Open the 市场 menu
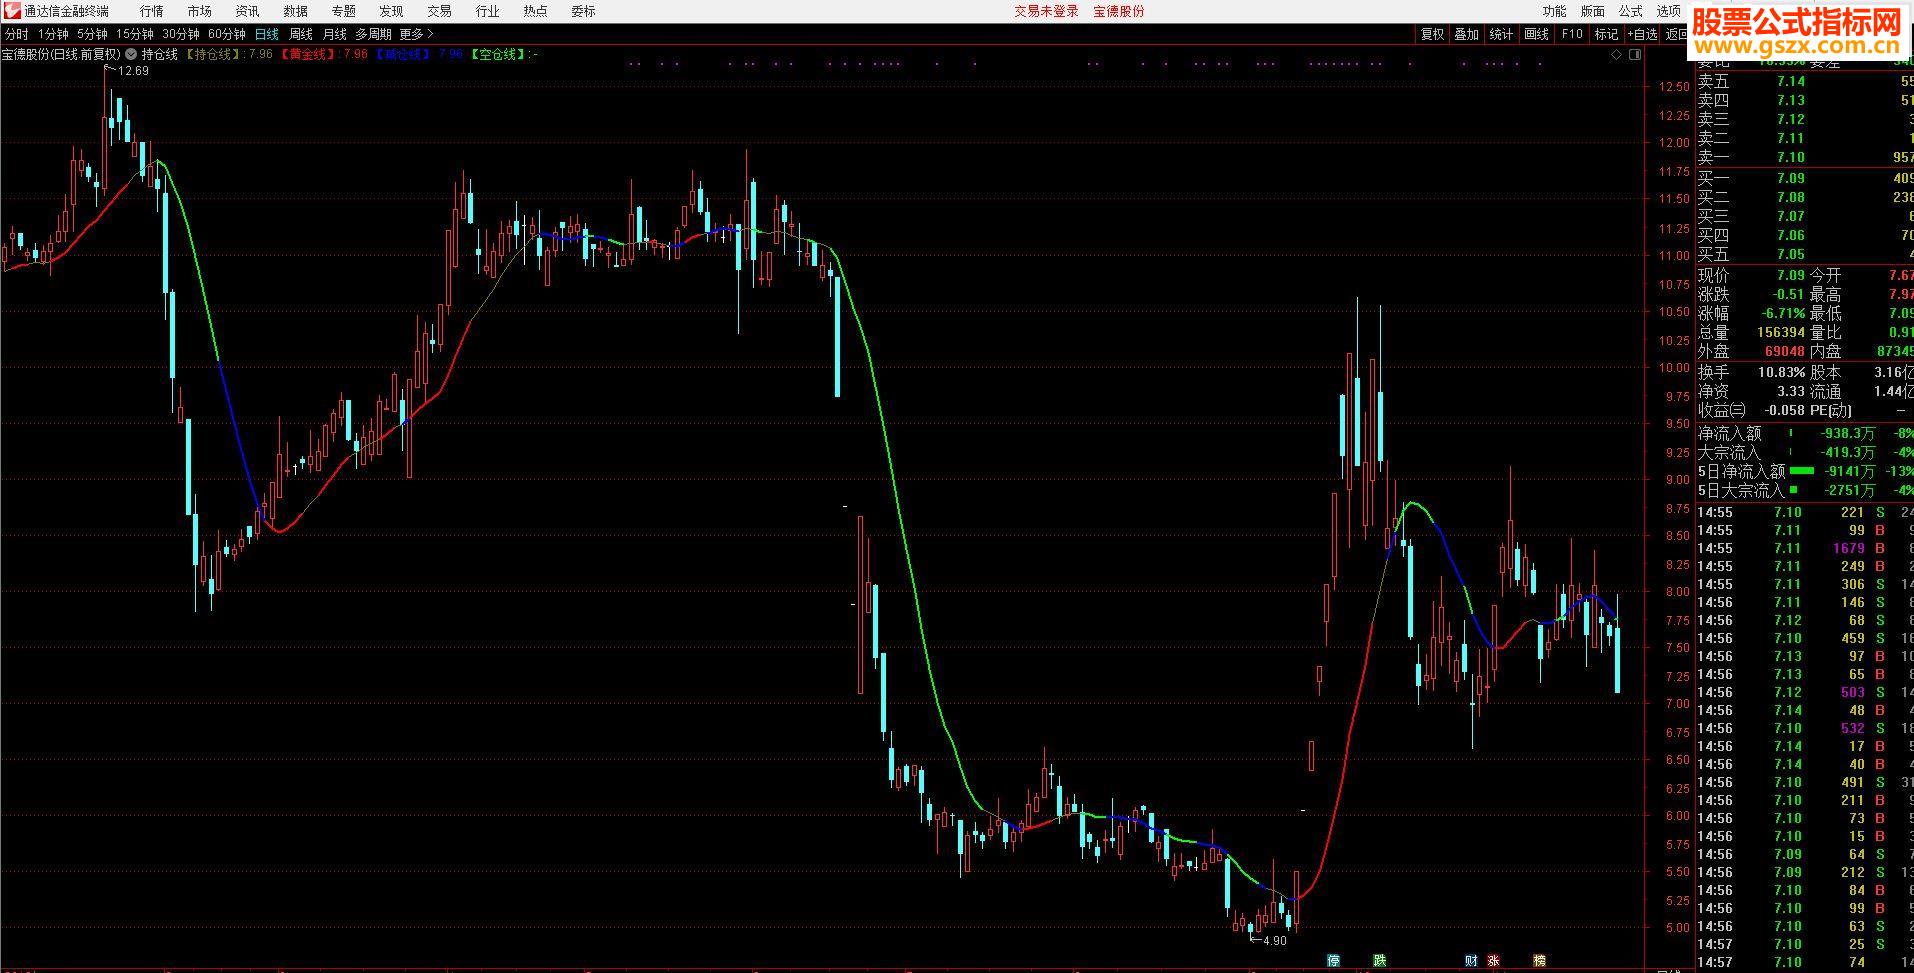 tap(200, 11)
